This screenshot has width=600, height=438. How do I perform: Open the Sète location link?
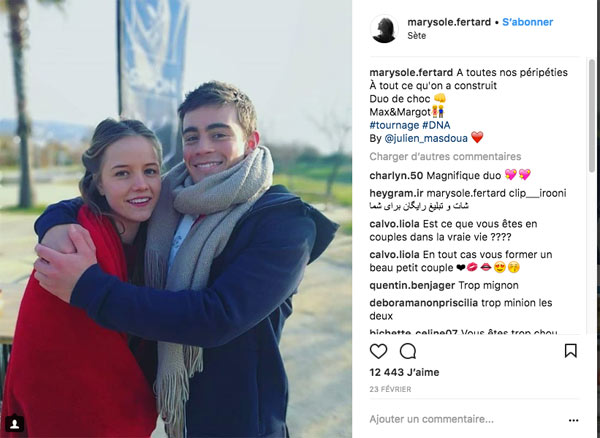[x=416, y=36]
